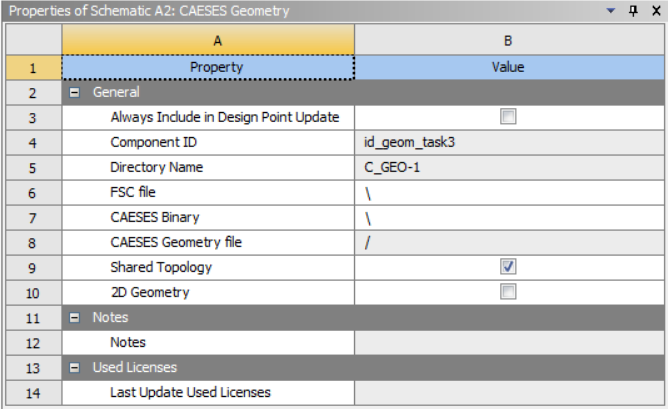Uncheck the Shared Topology checkbox
The image size is (668, 409).
508,267
